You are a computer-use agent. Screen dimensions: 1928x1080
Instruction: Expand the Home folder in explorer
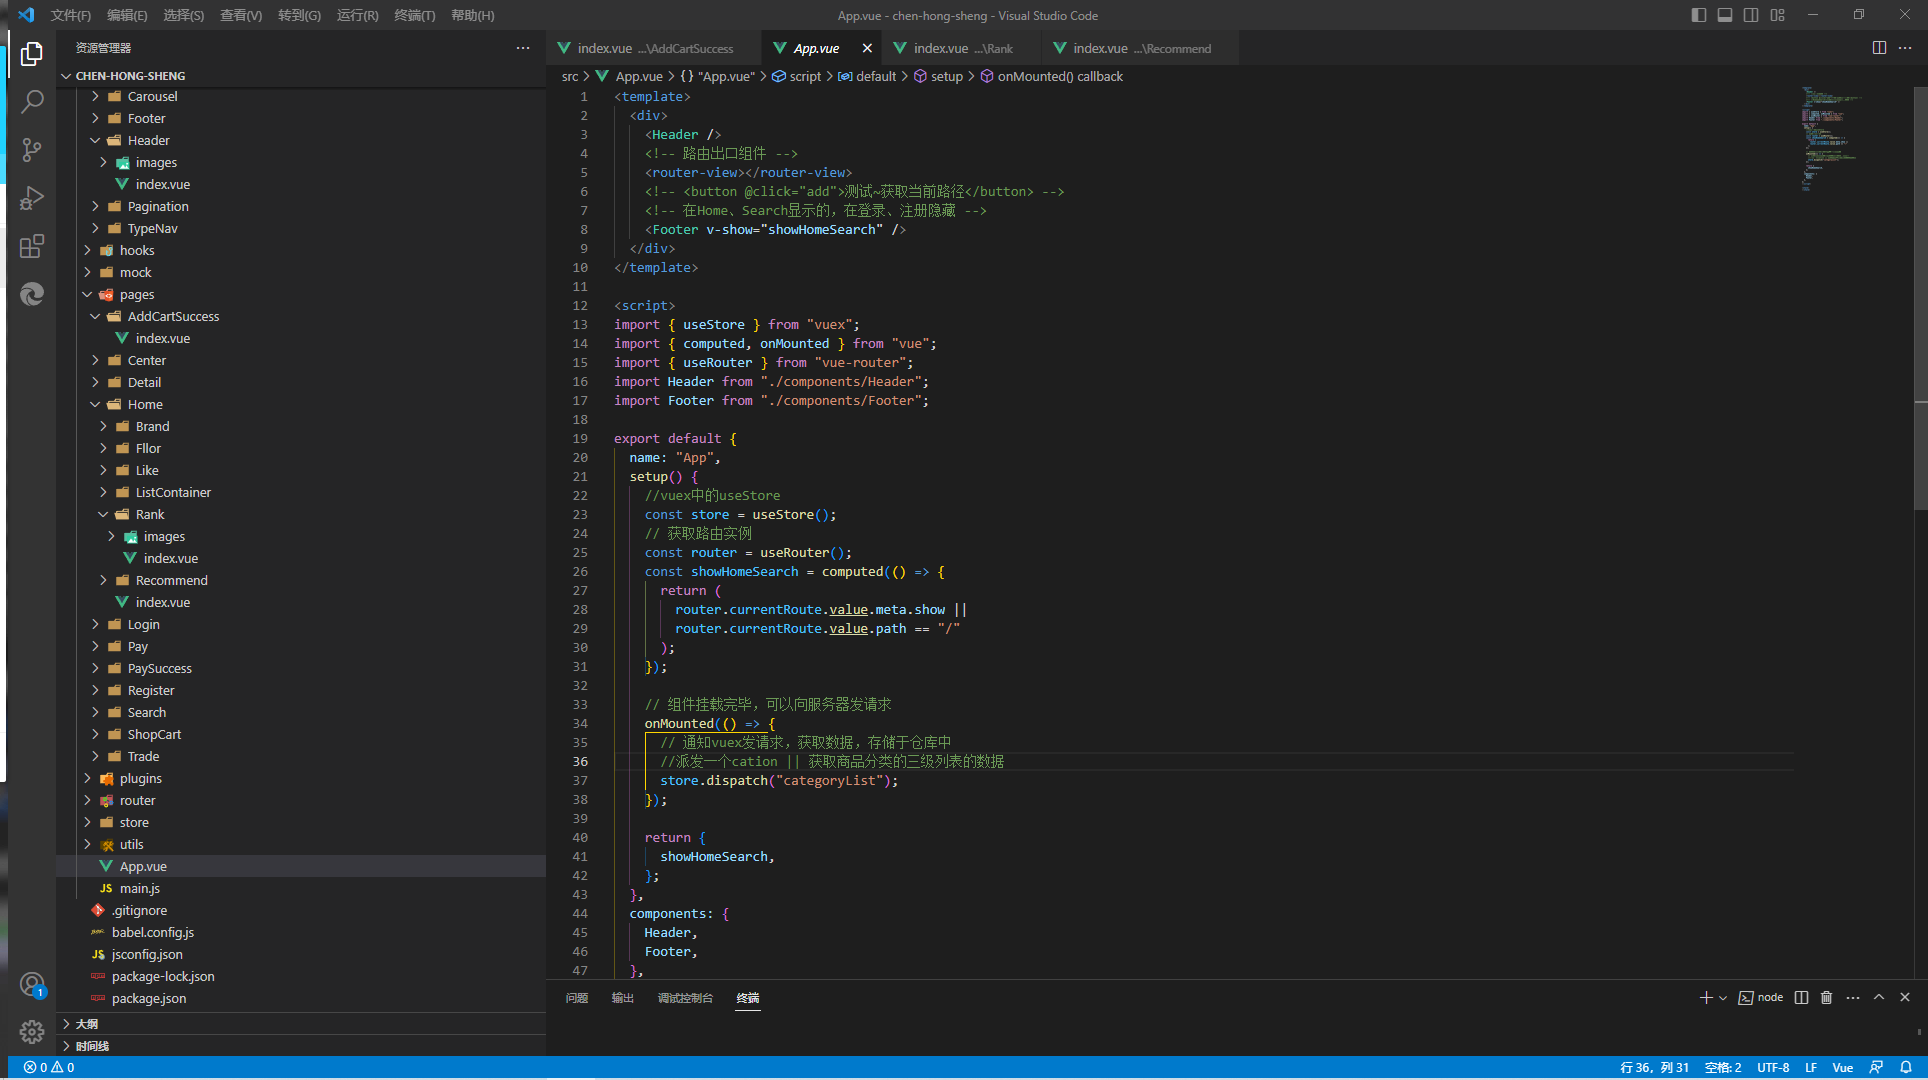click(103, 404)
